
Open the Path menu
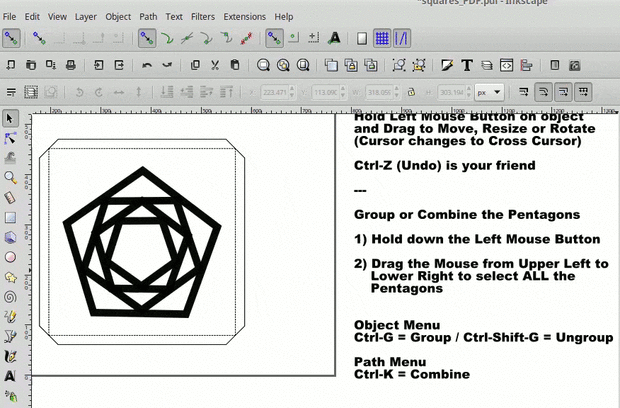pos(148,17)
